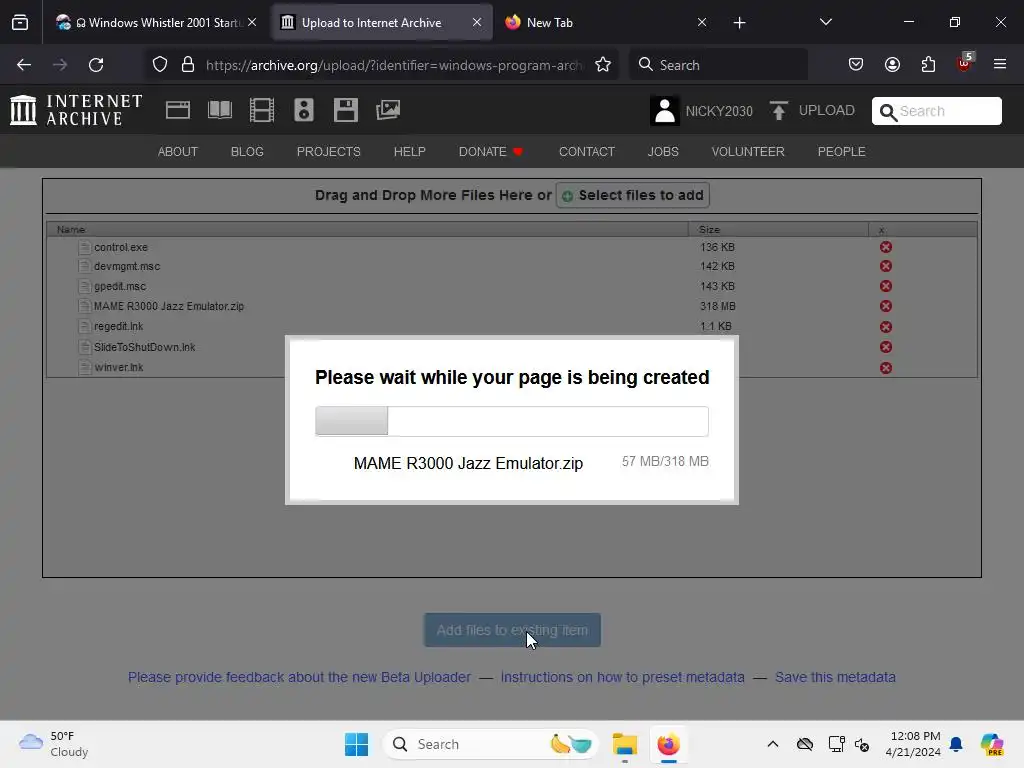Open the DONATE menu link
The image size is (1024, 768).
(490, 152)
